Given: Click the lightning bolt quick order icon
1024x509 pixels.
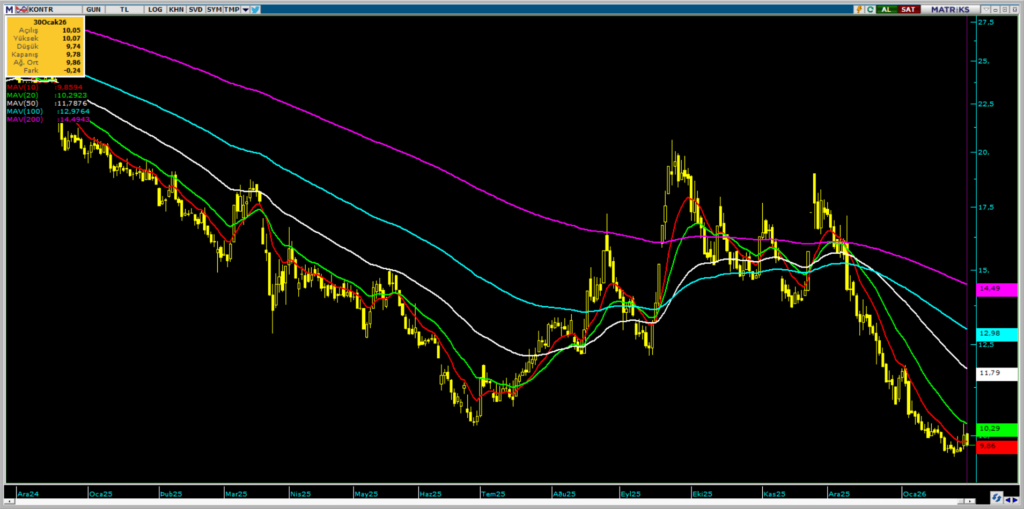Looking at the screenshot, I should click(857, 9).
